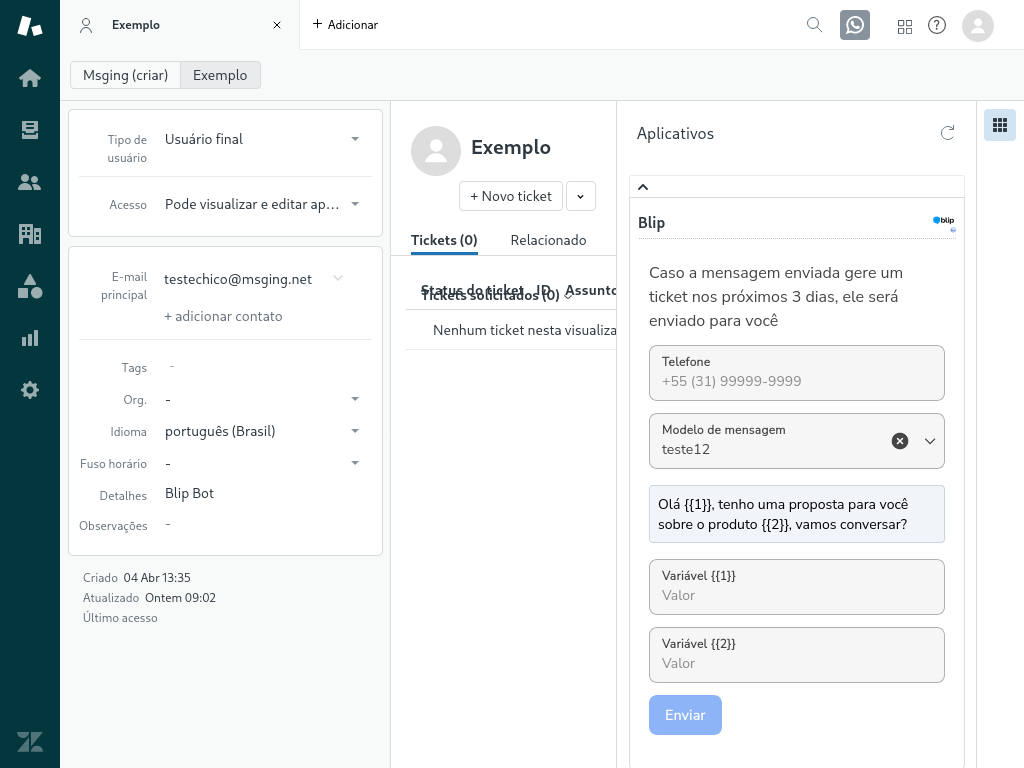Click the Enviar button
The height and width of the screenshot is (768, 1024).
[685, 715]
